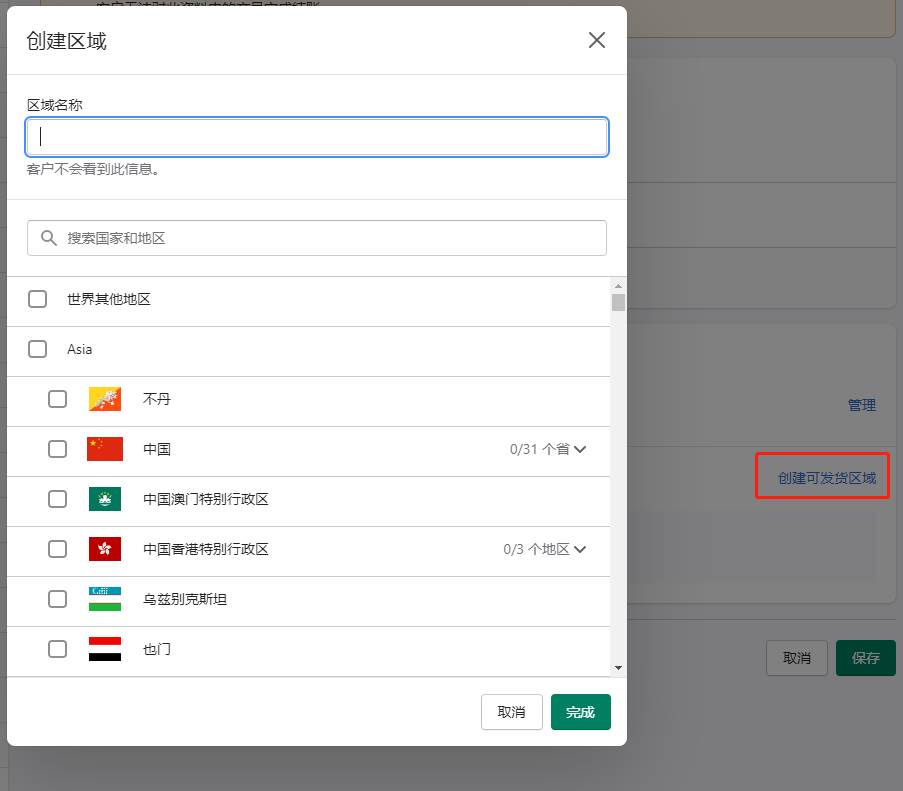Click the background page 保存 button
Image resolution: width=903 pixels, height=791 pixels.
pyautogui.click(x=866, y=658)
